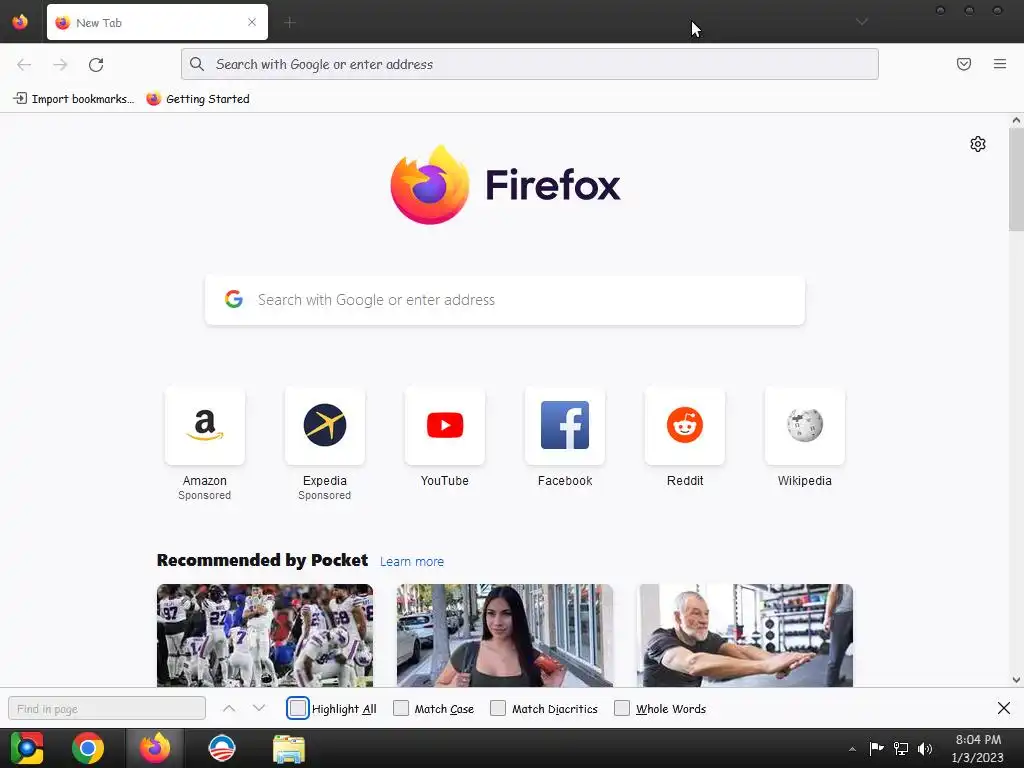Open the List all tabs dropdown arrow
The height and width of the screenshot is (768, 1024).
coord(862,22)
